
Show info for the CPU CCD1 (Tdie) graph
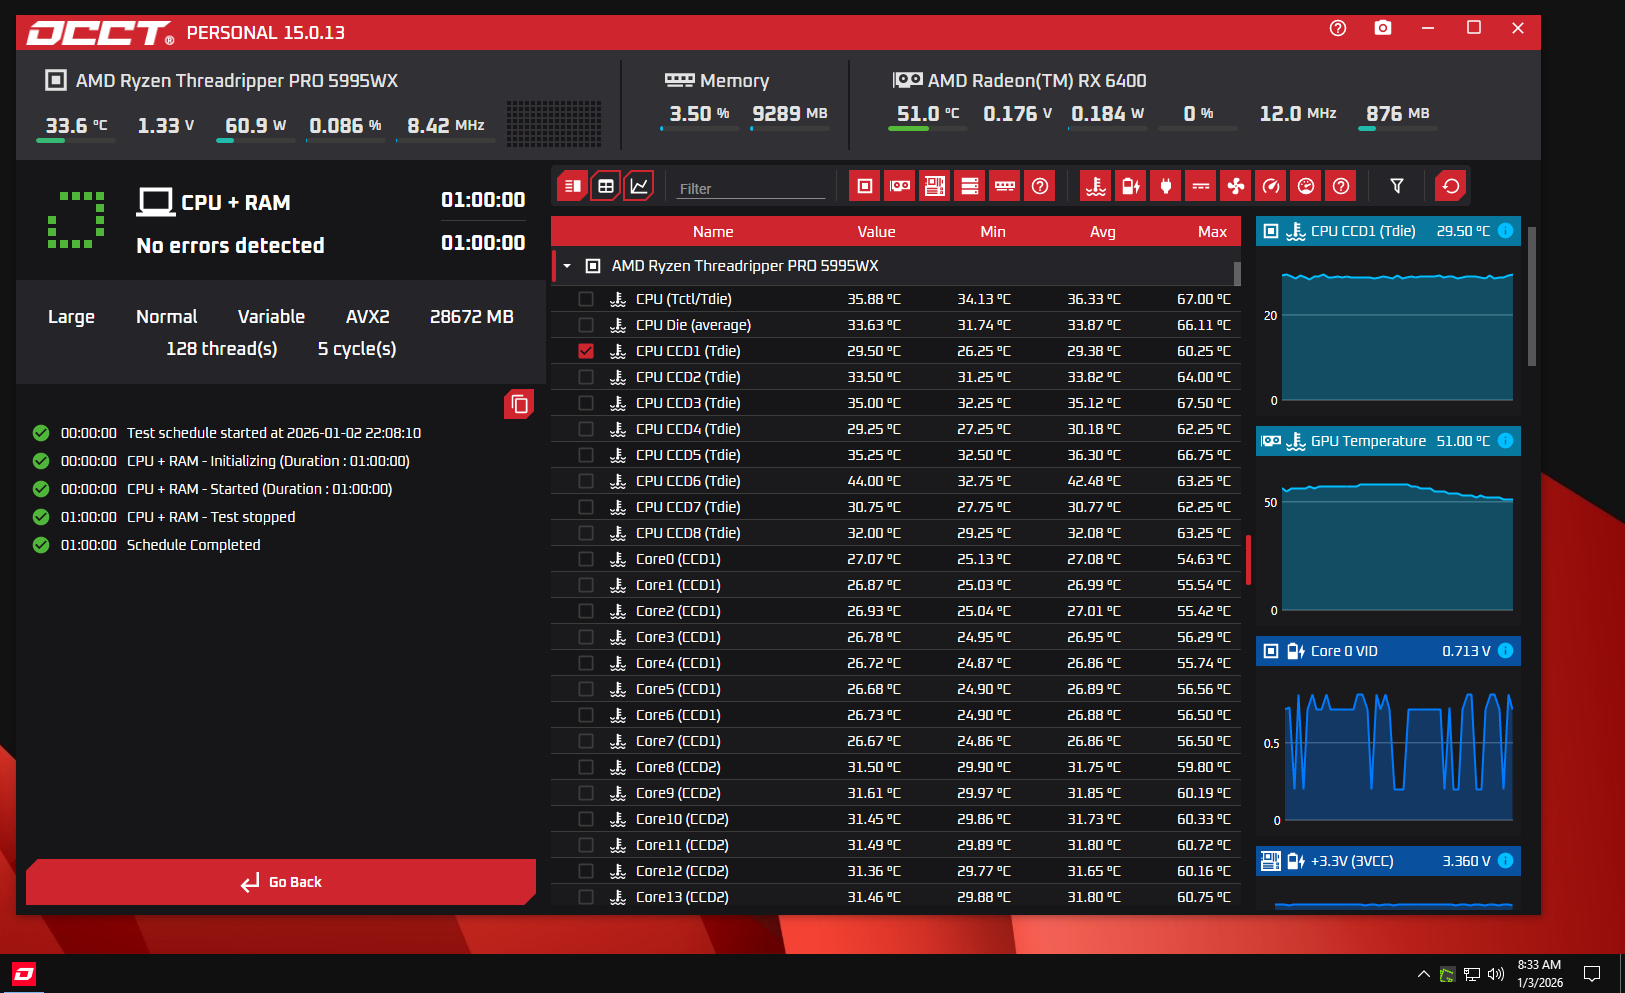pos(1506,231)
